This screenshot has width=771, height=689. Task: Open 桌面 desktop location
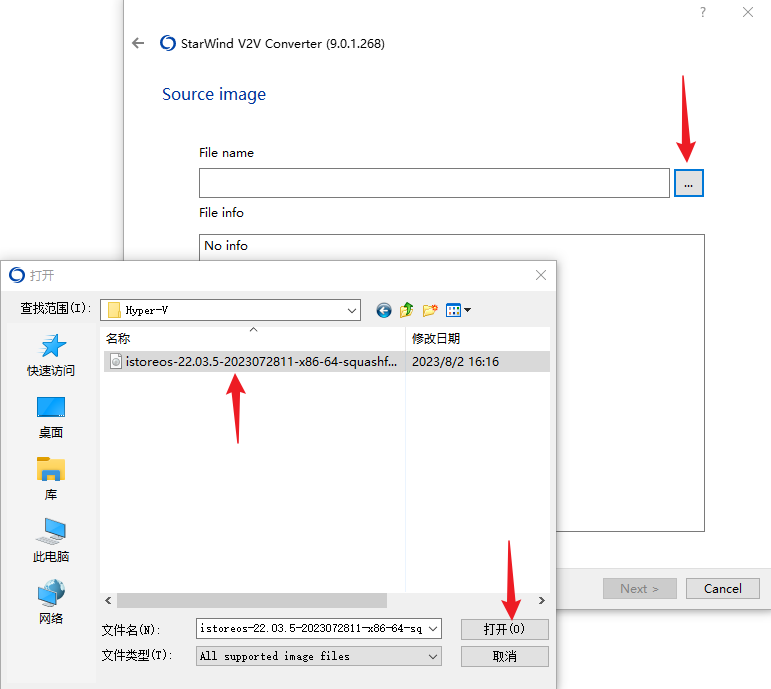[x=51, y=418]
